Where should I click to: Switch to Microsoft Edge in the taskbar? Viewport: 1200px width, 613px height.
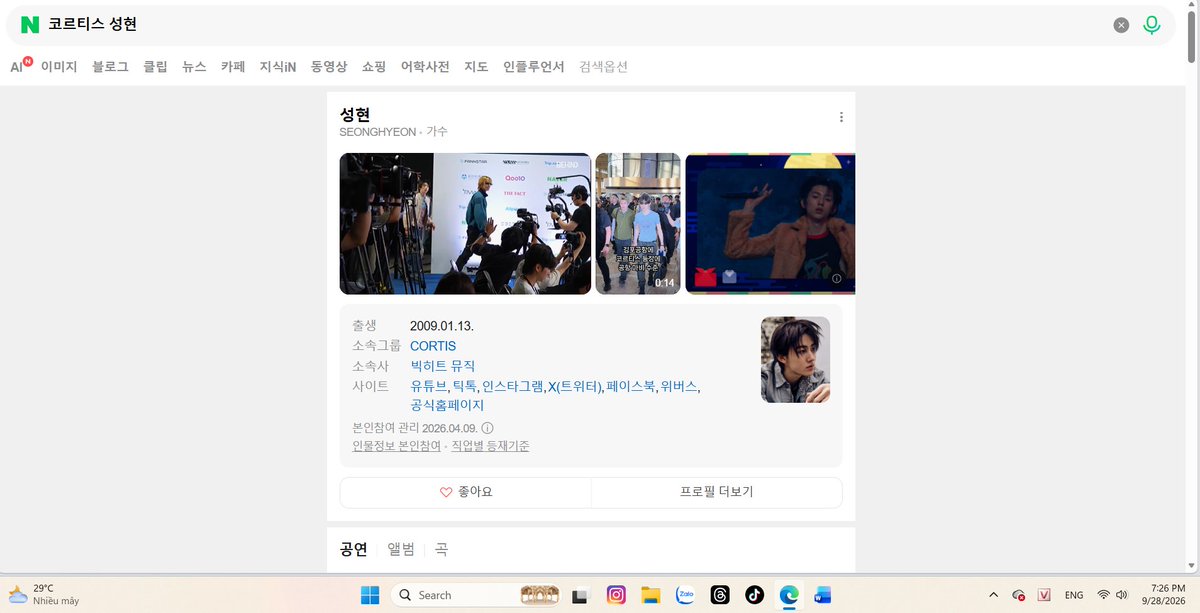(788, 595)
